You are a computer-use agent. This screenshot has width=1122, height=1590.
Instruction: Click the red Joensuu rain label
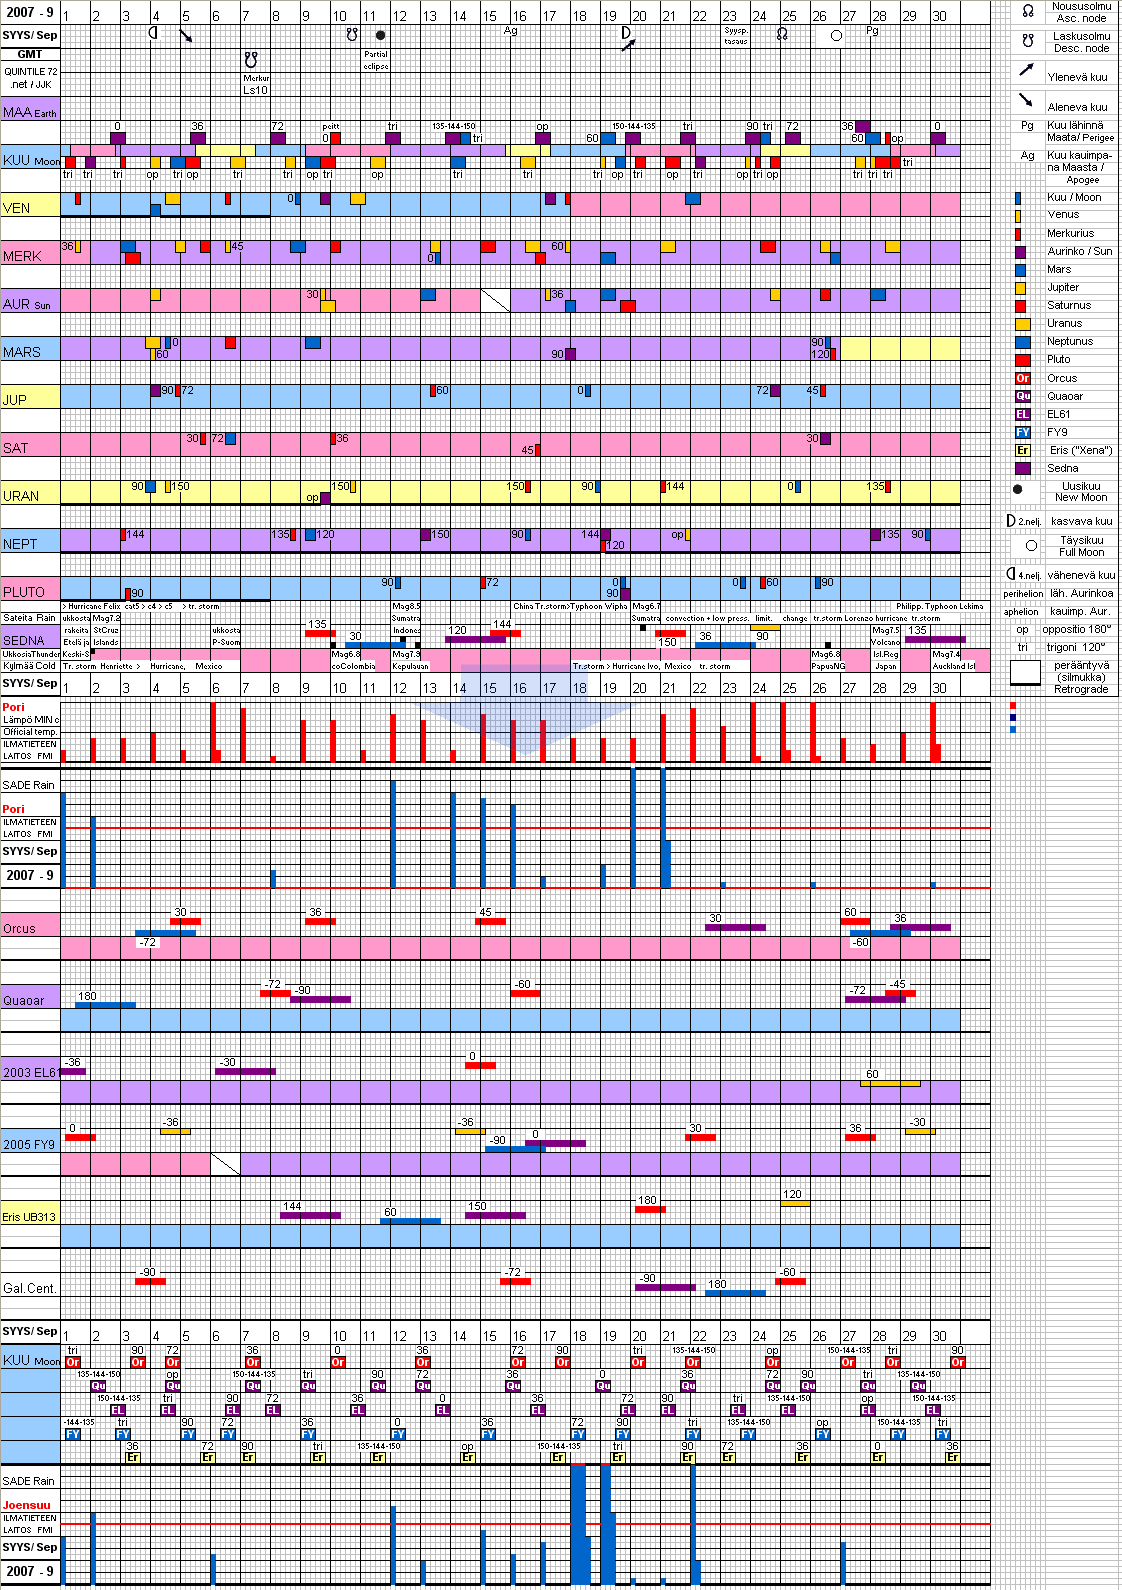click(x=26, y=1505)
